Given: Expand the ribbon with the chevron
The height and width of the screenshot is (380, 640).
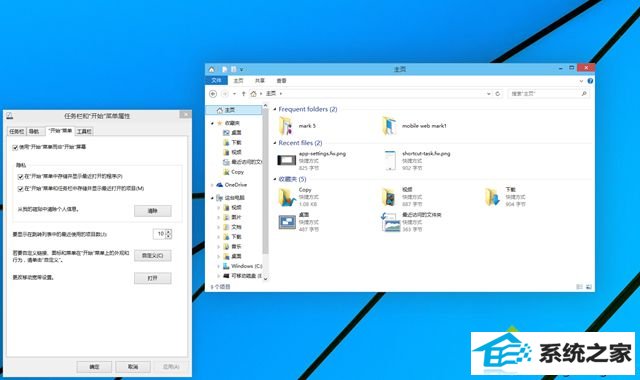Looking at the screenshot, I should coord(581,81).
